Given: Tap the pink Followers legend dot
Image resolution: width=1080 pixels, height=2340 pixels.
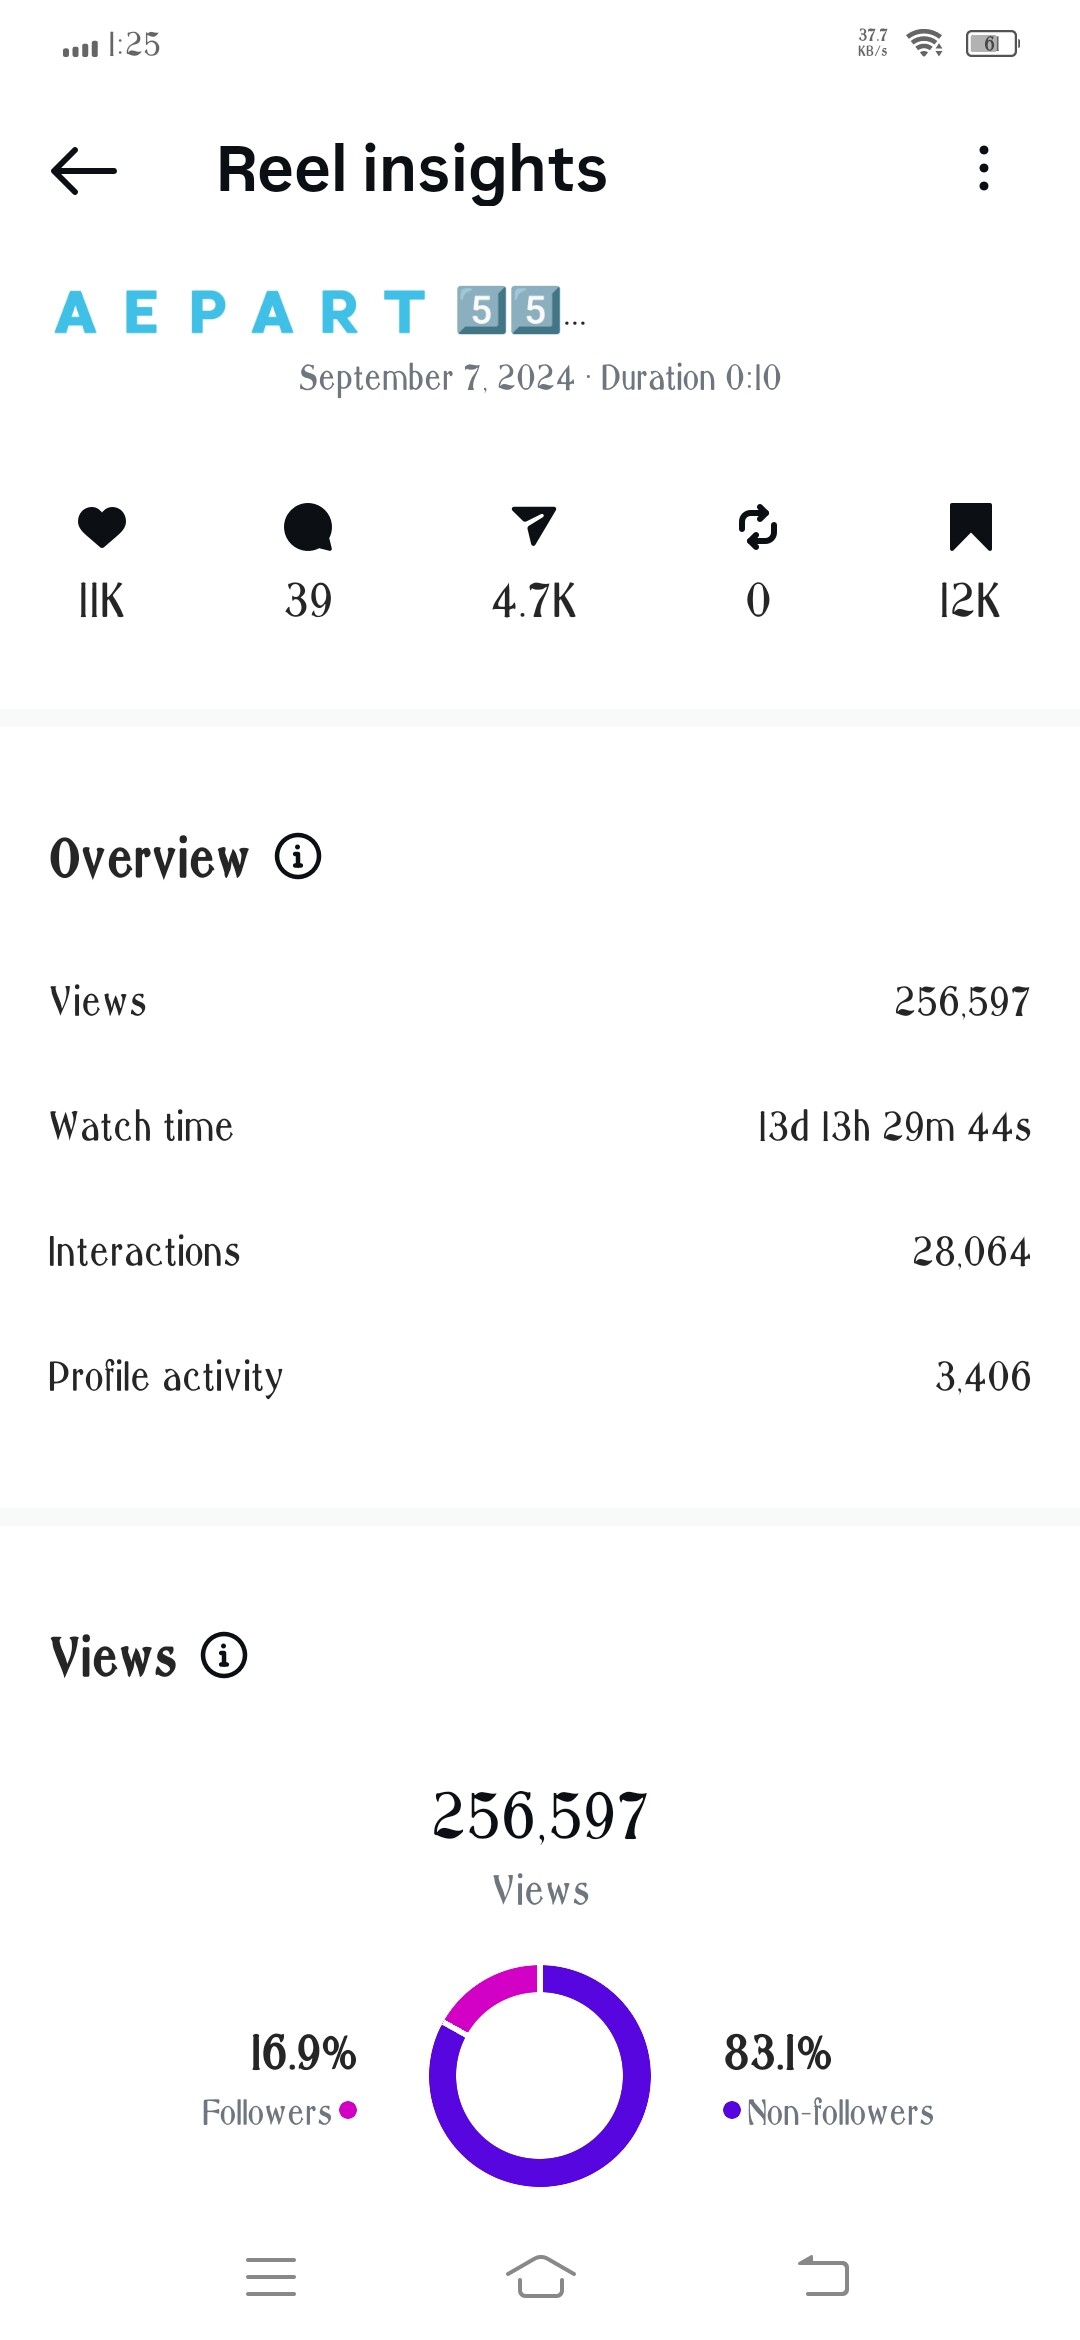Looking at the screenshot, I should click(348, 2110).
